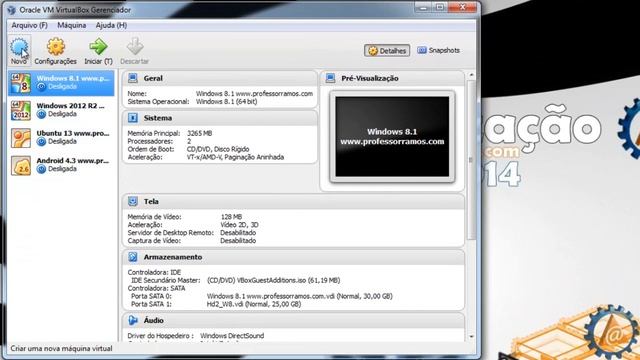This screenshot has width=640, height=360.
Task: Open the Geral settings header link
Action: tap(153, 78)
